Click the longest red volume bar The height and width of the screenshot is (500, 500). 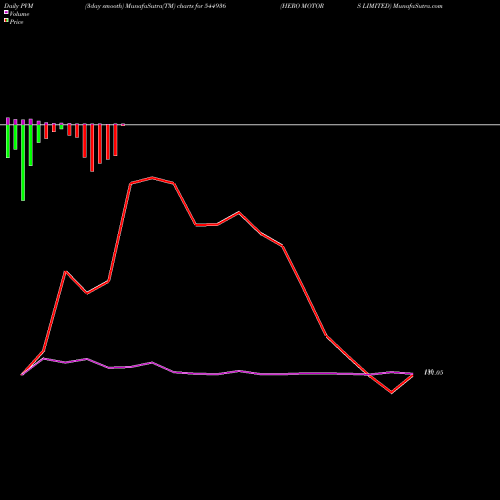pyautogui.click(x=92, y=148)
